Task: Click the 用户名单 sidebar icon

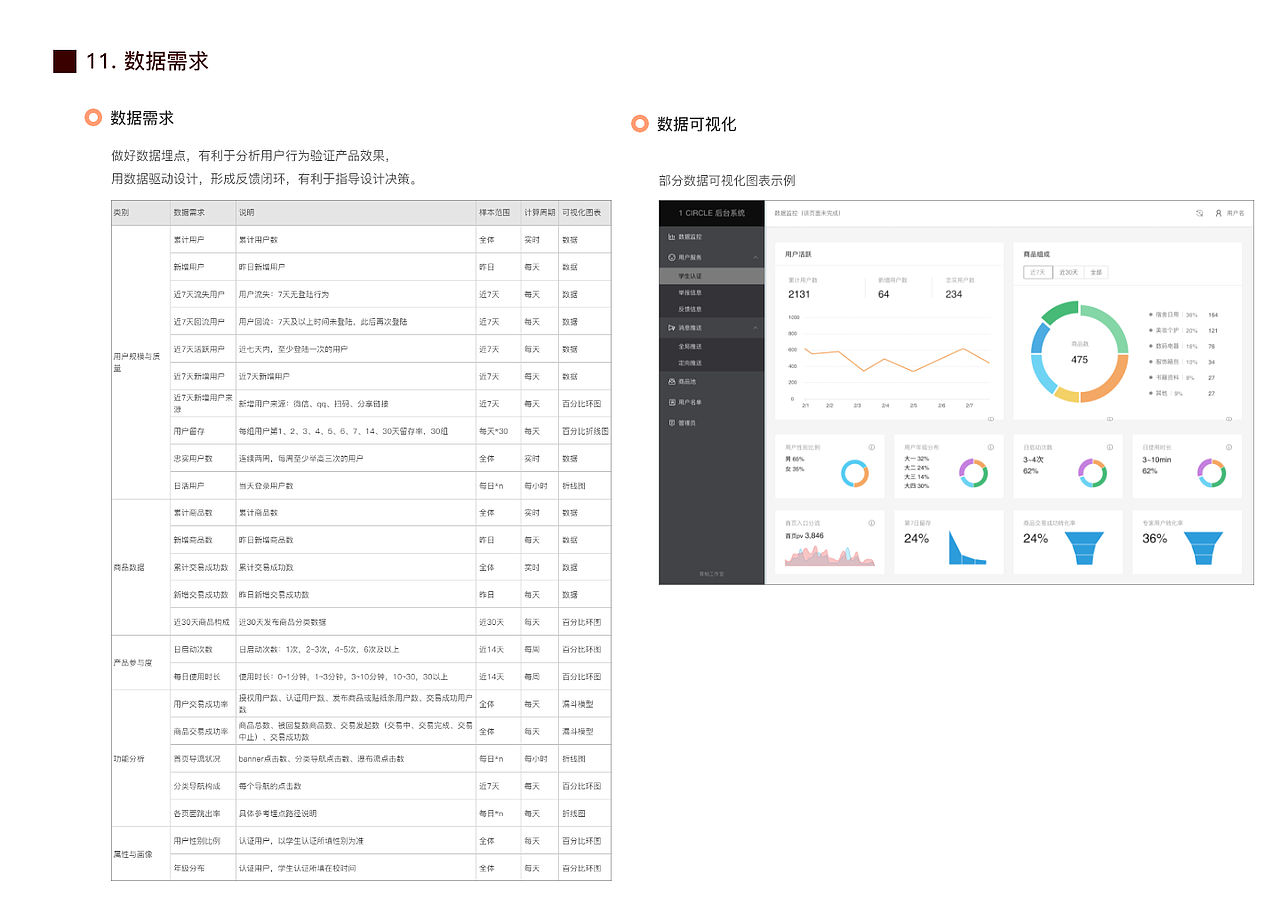Action: coord(671,402)
